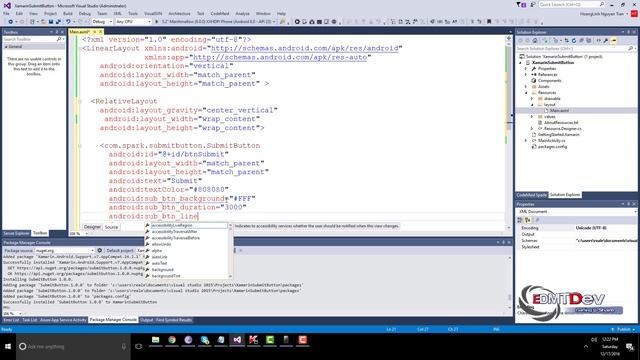Choose alpha in the autocomplete list
Viewport: 640px width, 360px height.
(x=157, y=251)
